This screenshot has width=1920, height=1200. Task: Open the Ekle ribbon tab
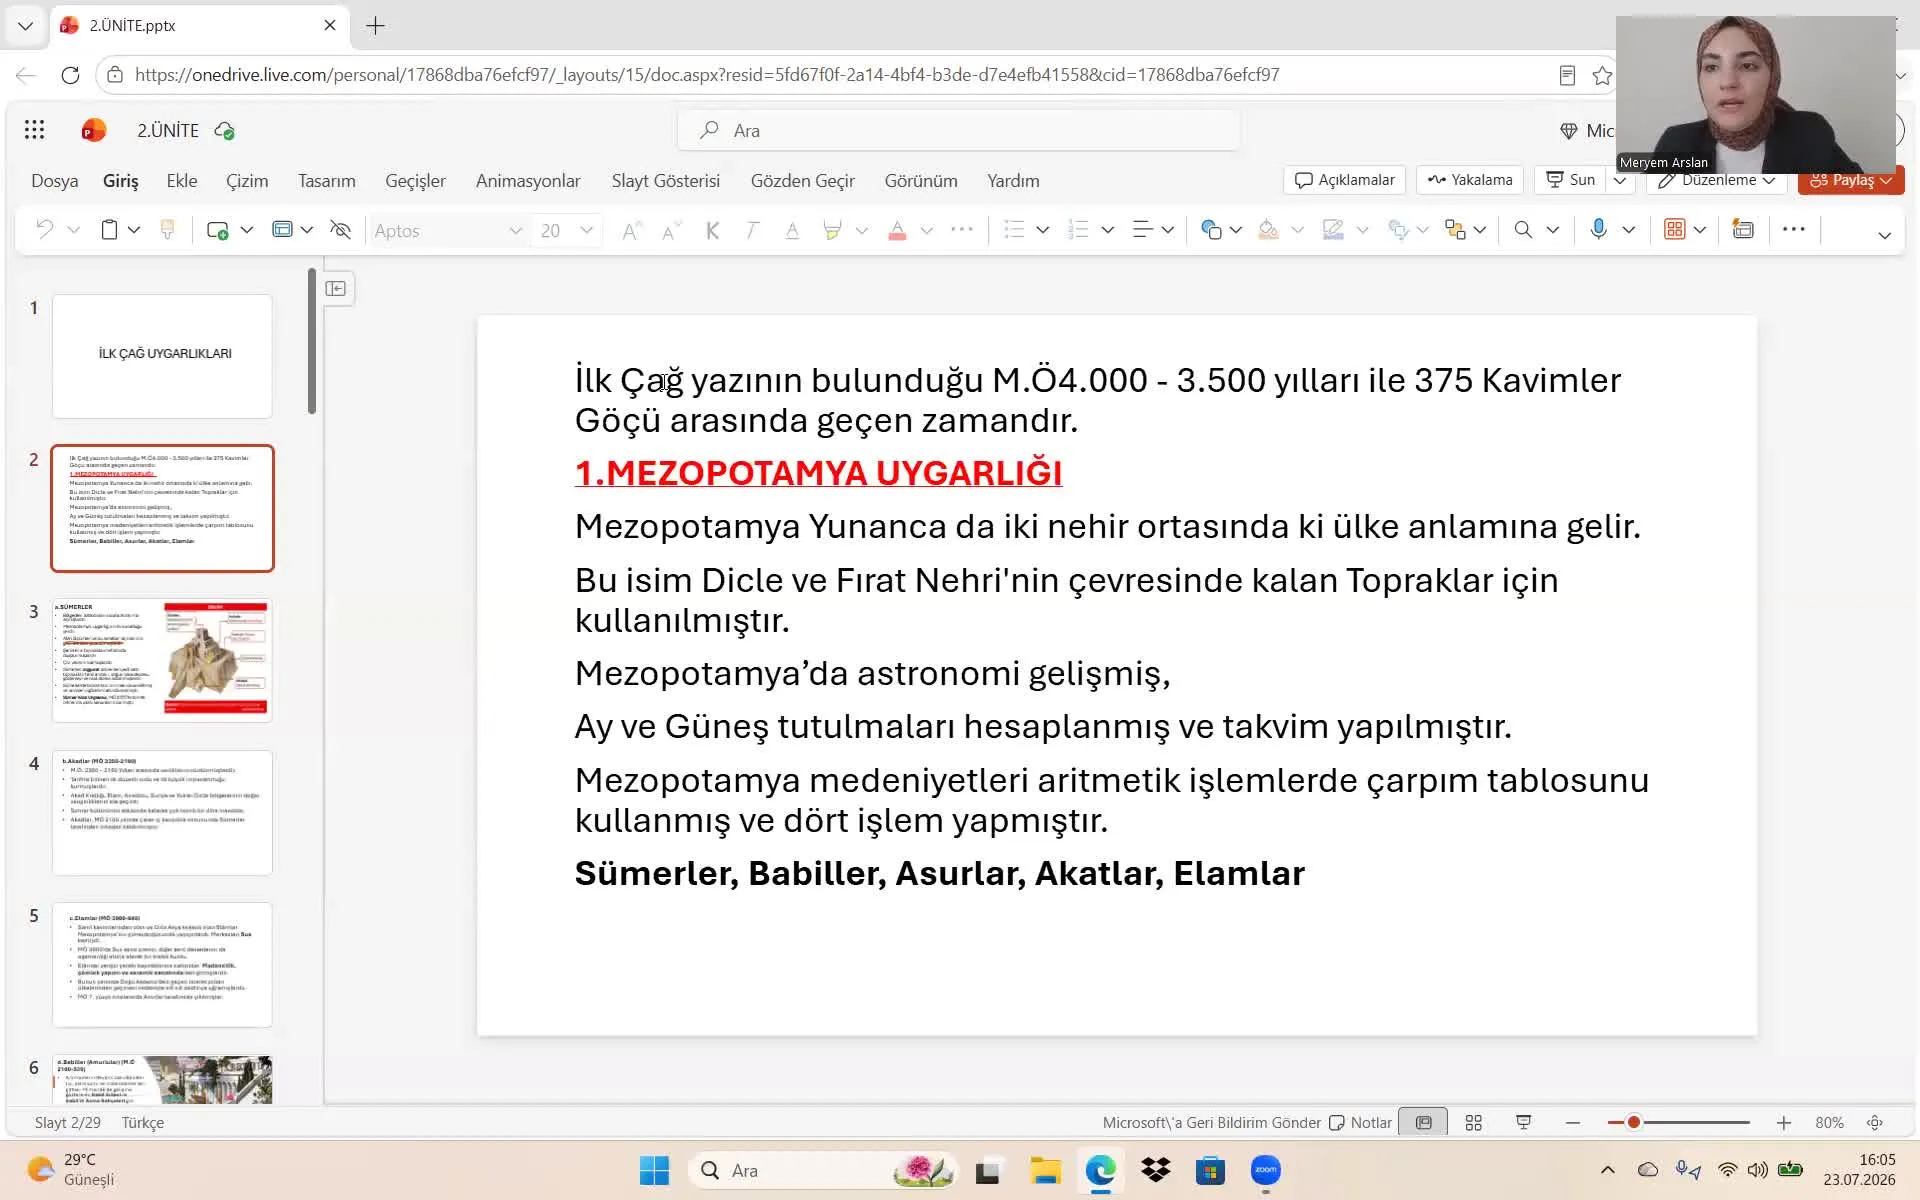[182, 181]
